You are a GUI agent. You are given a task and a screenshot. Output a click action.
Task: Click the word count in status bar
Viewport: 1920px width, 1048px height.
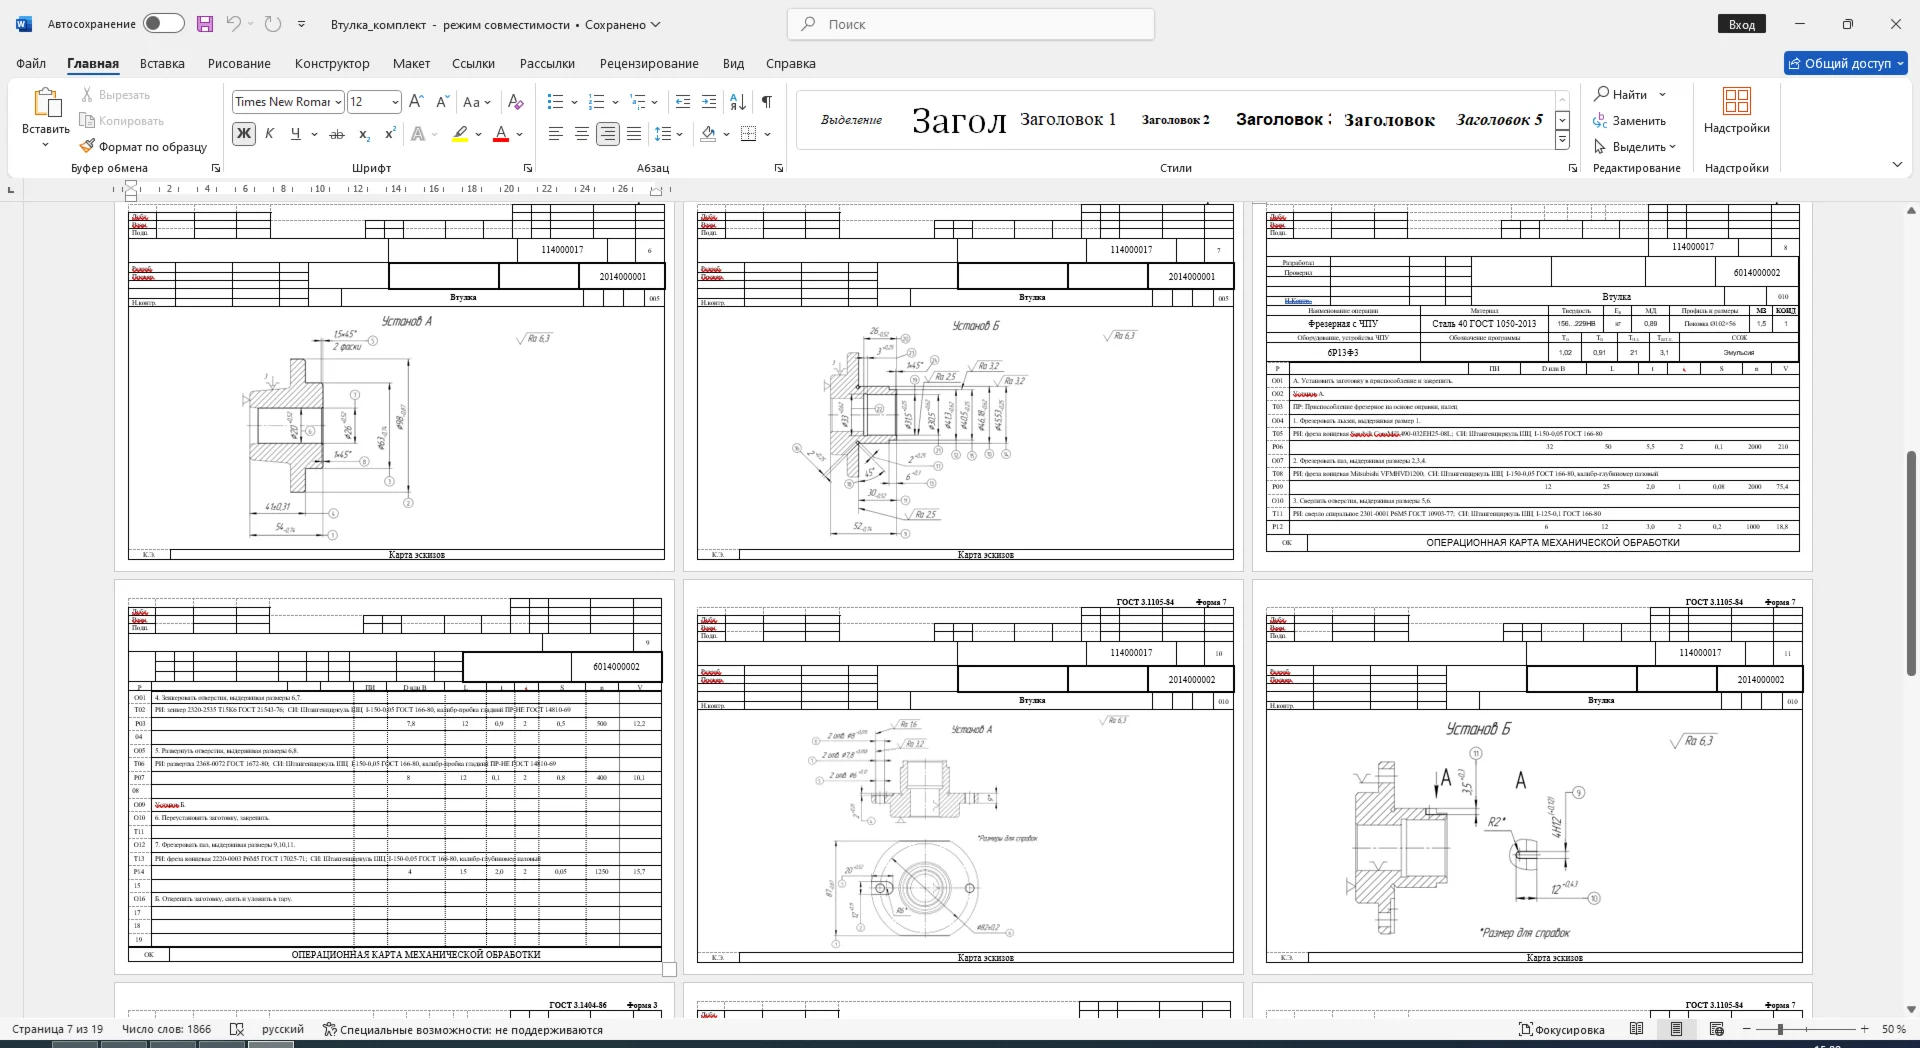tap(166, 1029)
